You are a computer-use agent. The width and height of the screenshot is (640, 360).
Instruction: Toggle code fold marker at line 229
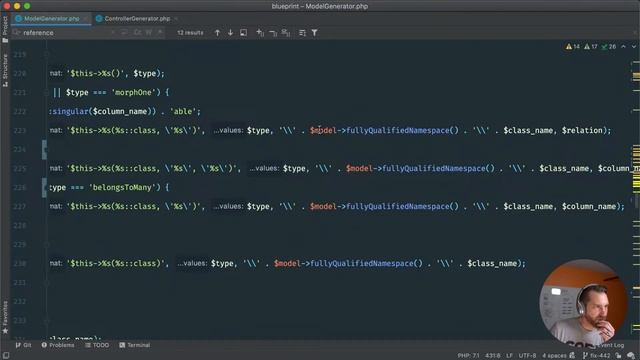(46, 244)
